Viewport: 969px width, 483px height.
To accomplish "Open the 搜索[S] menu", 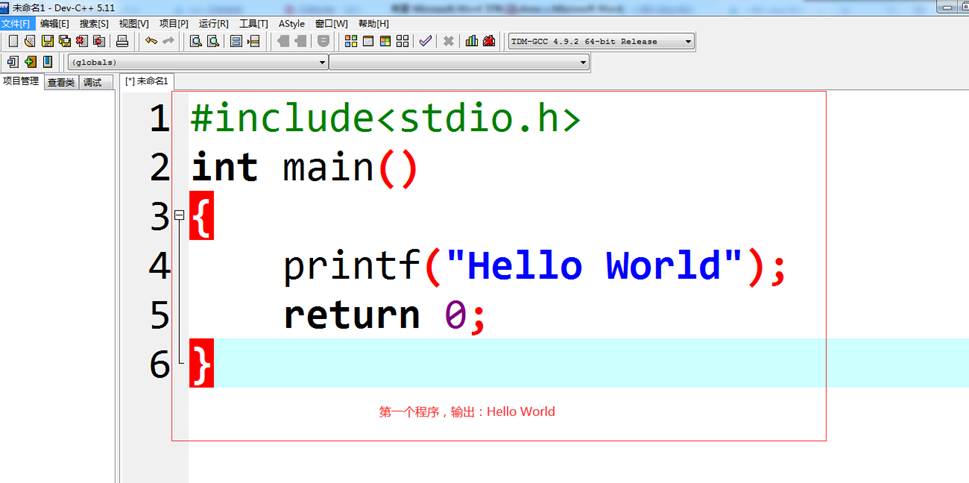I will click(x=94, y=23).
